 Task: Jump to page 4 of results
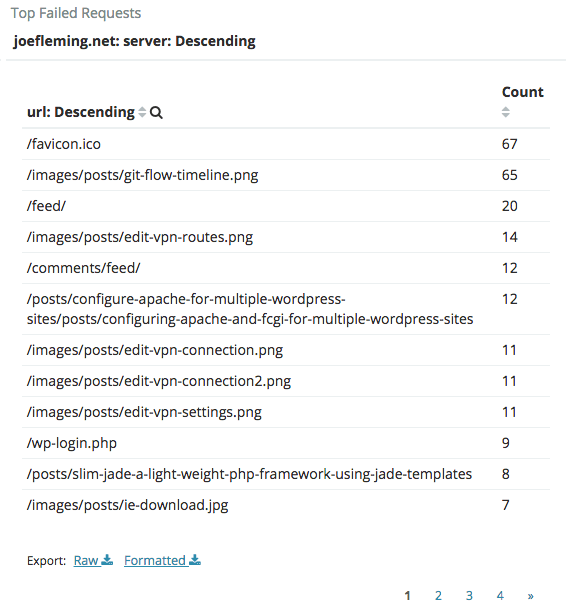(x=500, y=596)
